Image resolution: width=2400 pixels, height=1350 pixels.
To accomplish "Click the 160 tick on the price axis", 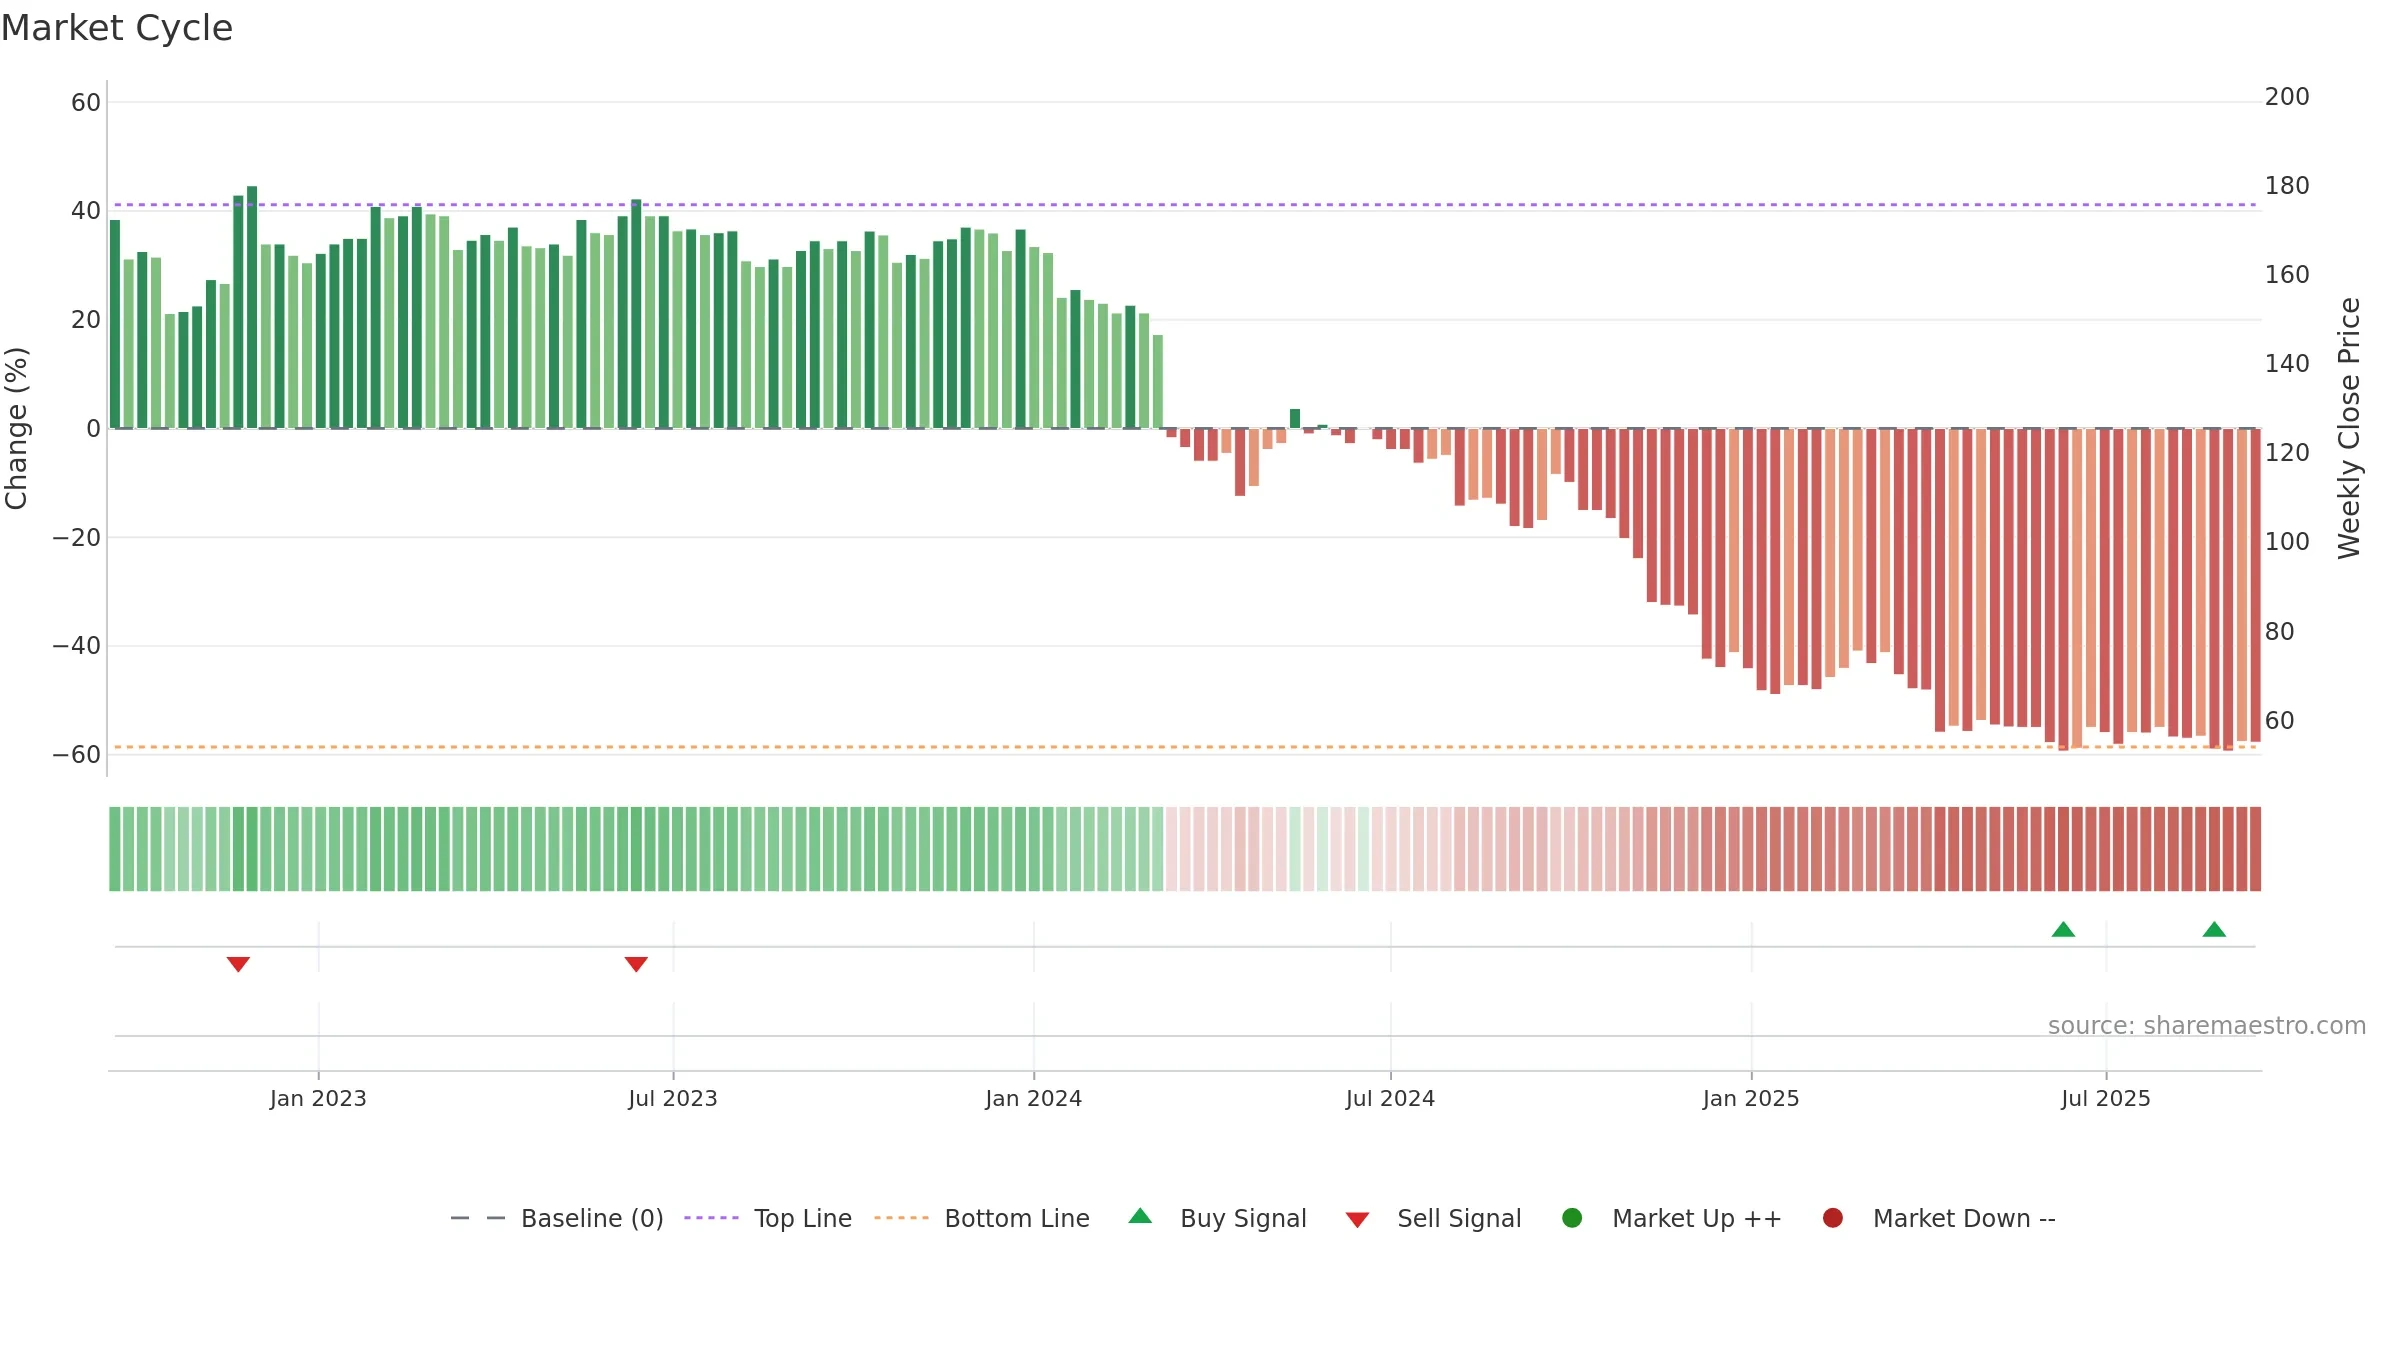I will (2287, 275).
